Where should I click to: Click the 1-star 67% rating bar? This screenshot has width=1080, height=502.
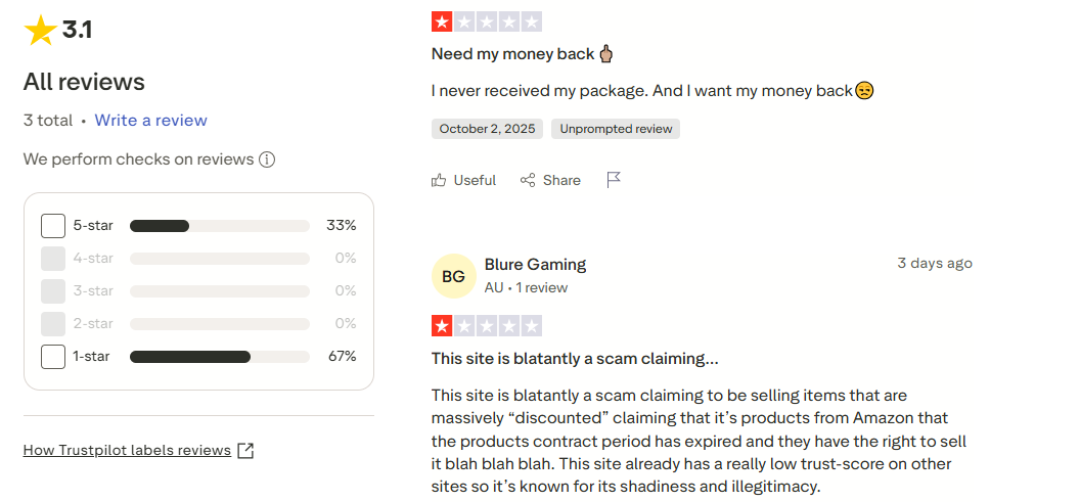click(x=220, y=356)
